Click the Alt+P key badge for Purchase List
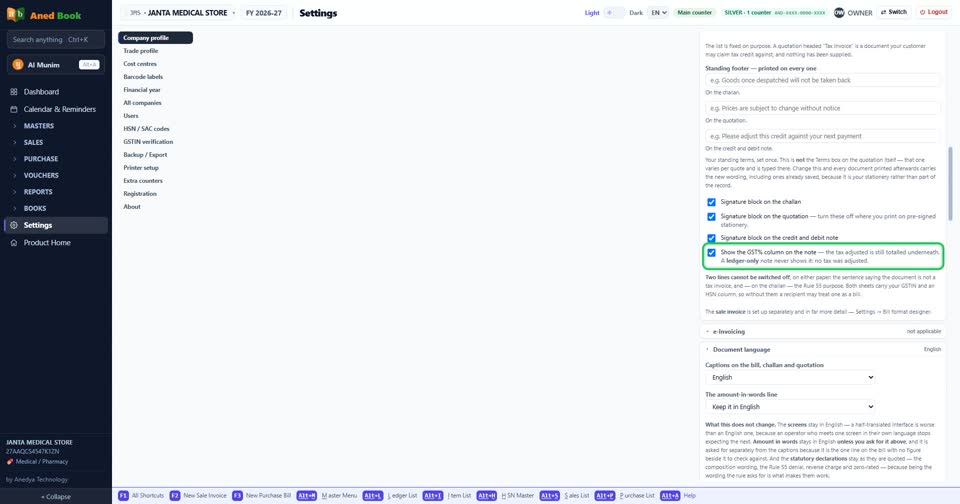 tap(604, 495)
